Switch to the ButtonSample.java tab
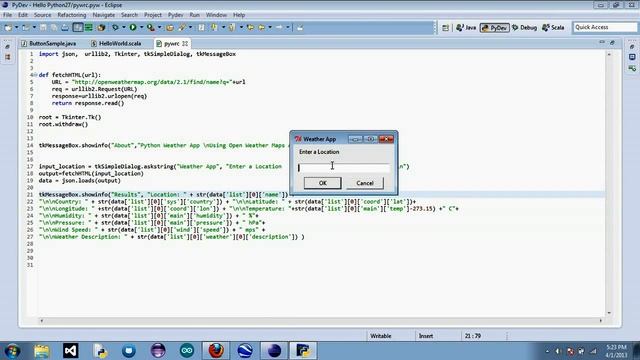640x360 pixels. [x=49, y=43]
